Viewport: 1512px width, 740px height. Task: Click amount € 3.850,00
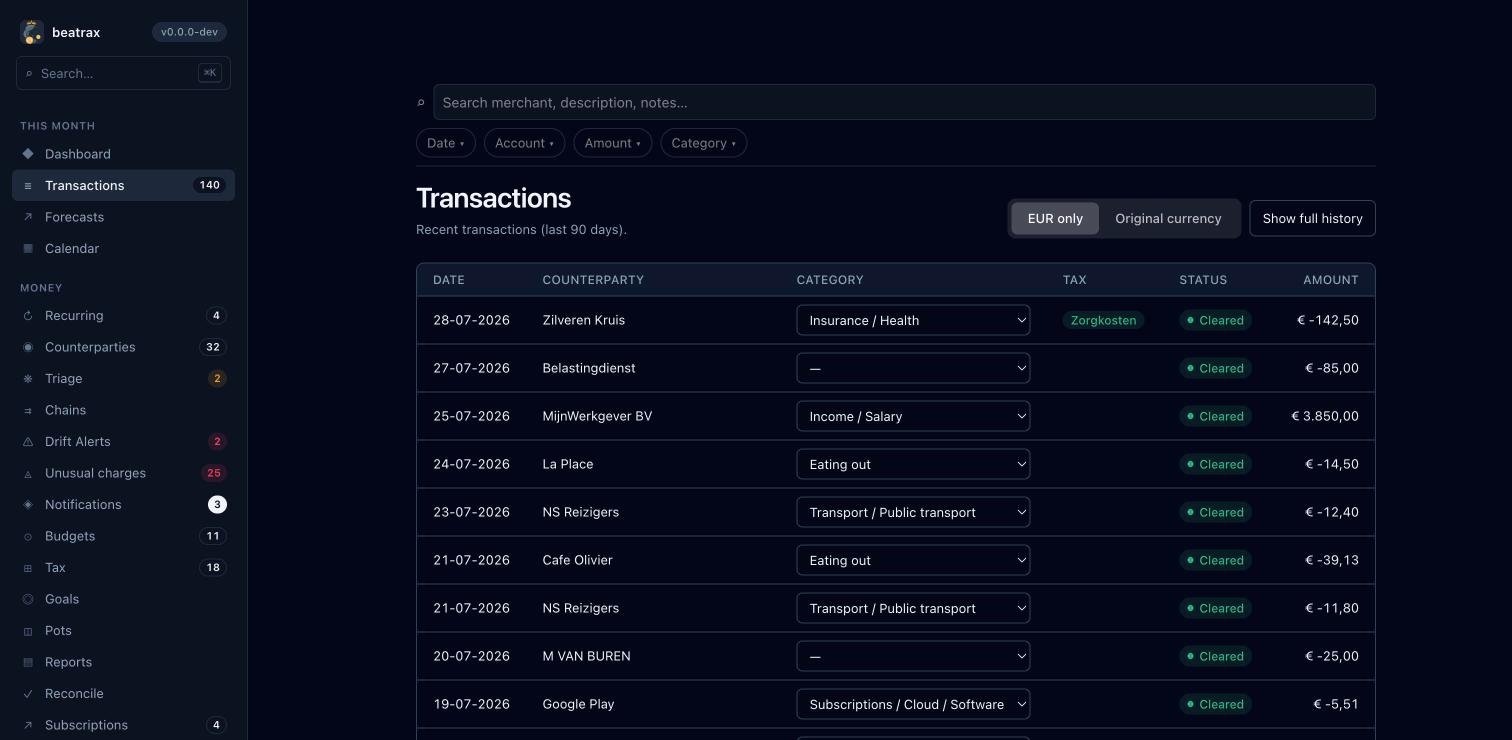pyautogui.click(x=1325, y=416)
